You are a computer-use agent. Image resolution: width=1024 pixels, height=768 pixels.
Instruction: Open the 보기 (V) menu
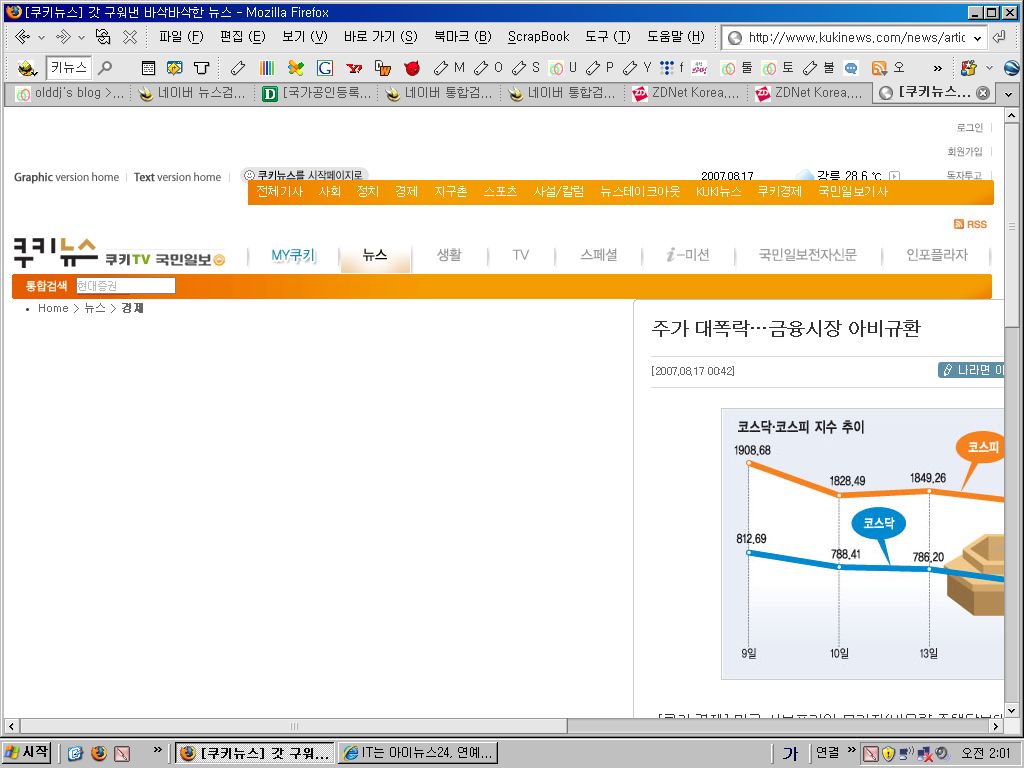[304, 37]
